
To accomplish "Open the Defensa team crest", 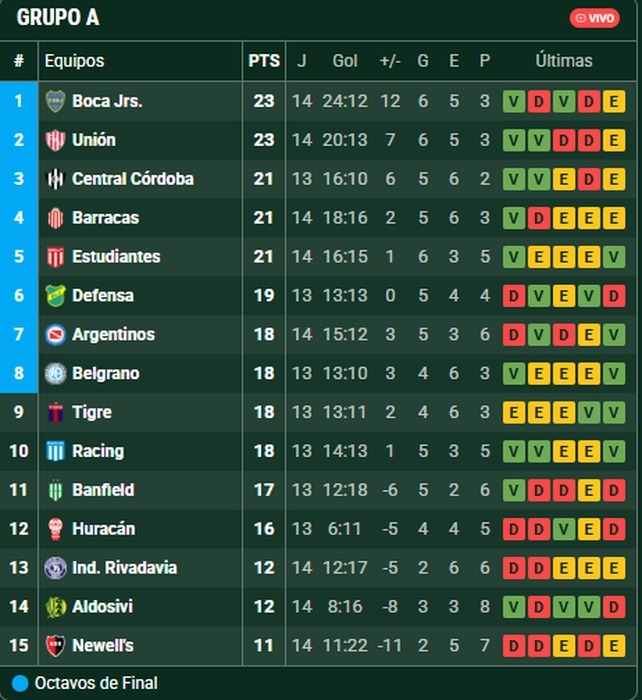I will tap(56, 296).
